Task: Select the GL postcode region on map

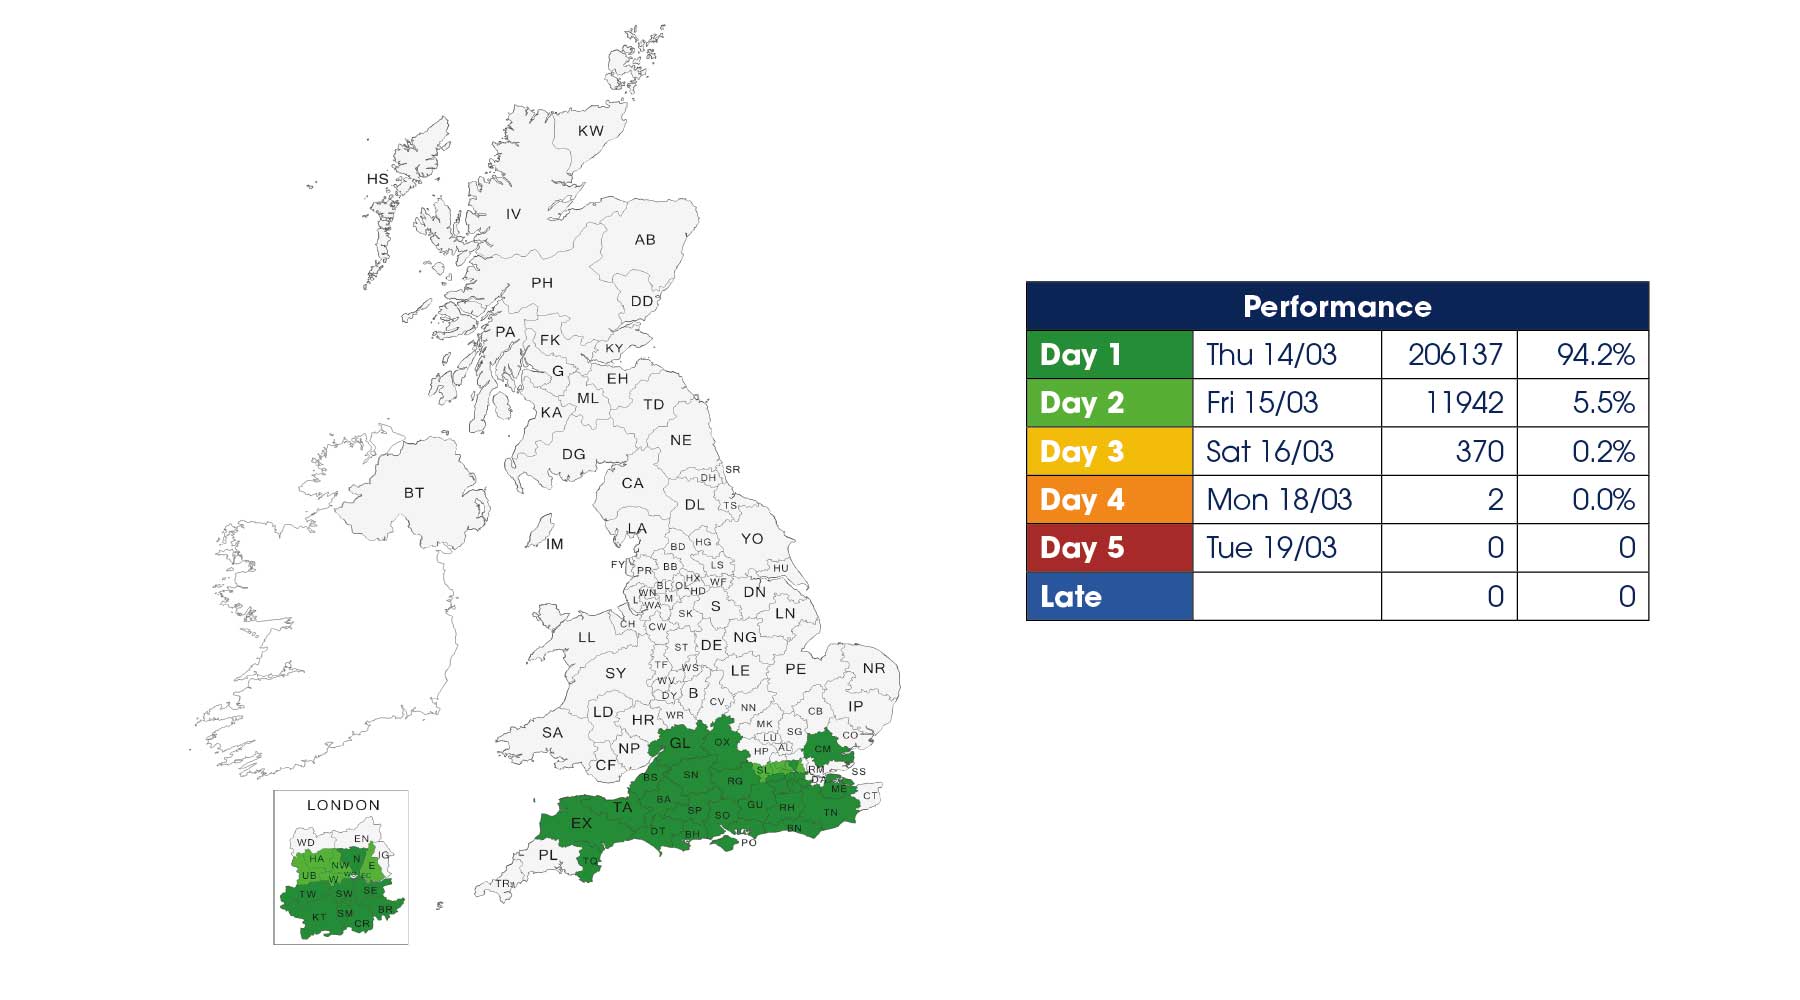Action: [680, 743]
